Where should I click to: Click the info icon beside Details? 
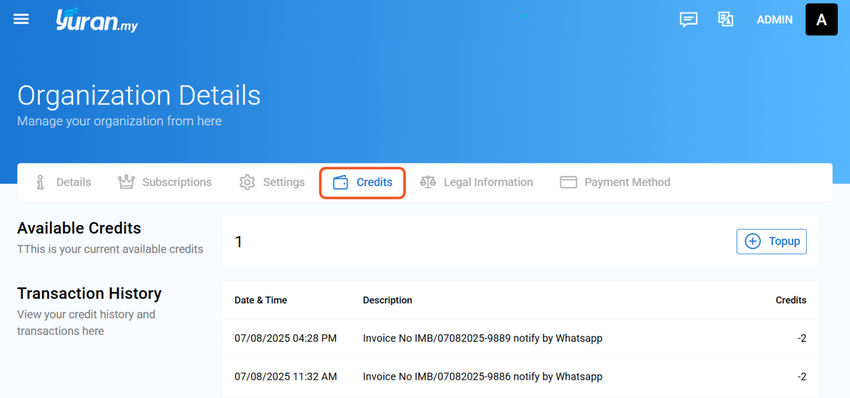tap(40, 182)
